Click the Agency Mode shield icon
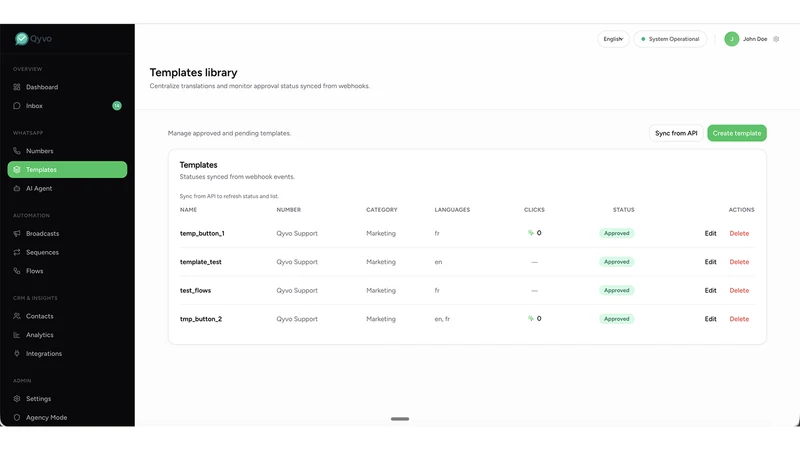The height and width of the screenshot is (450, 800). (x=17, y=417)
